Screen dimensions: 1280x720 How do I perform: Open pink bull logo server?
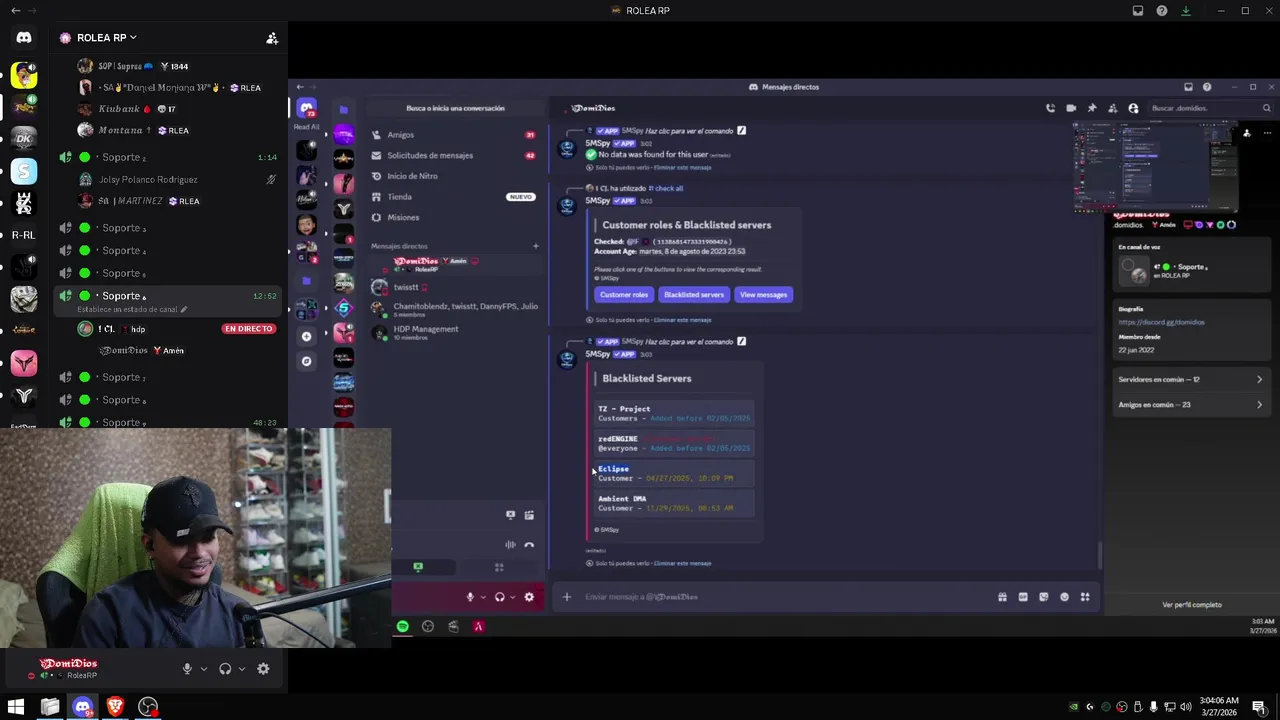coord(24,363)
